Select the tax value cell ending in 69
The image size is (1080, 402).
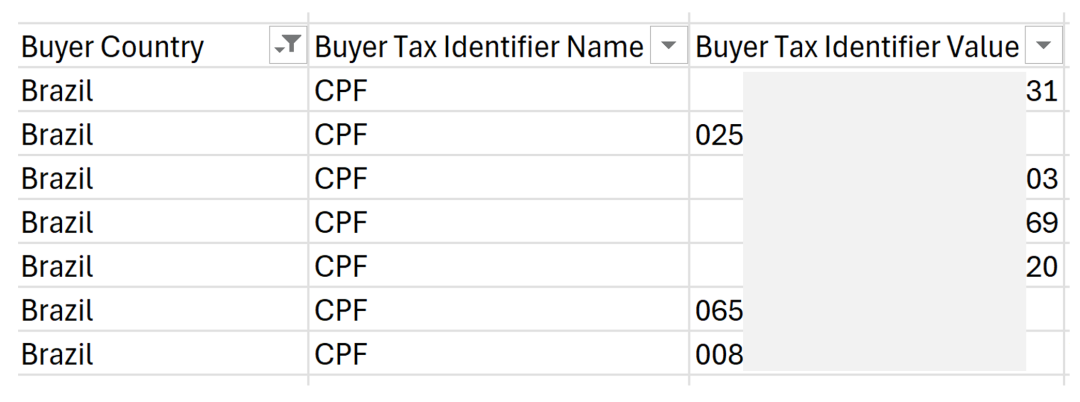pyautogui.click(x=877, y=222)
